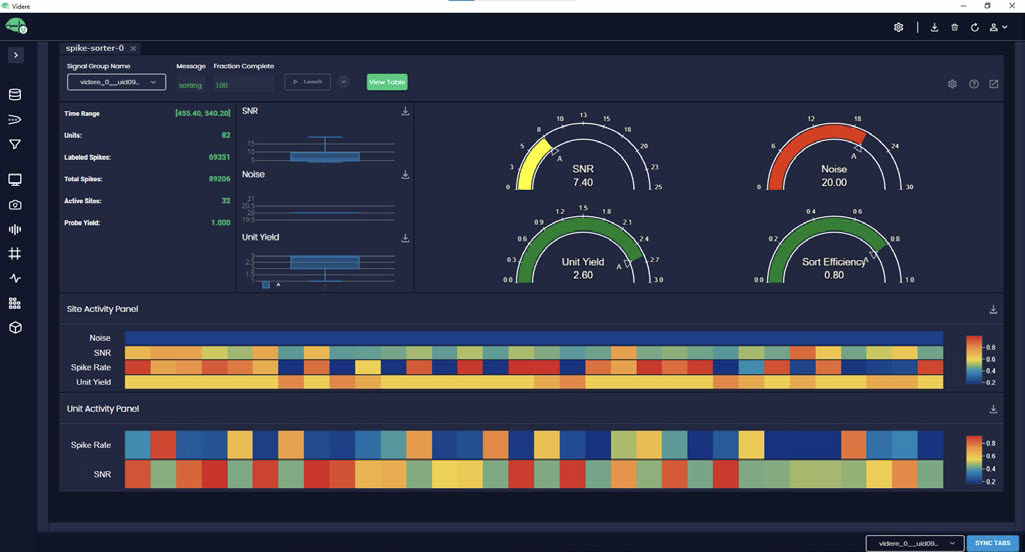The width and height of the screenshot is (1025, 552).
Task: Click the Site Activity Panel title
Action: (x=102, y=309)
